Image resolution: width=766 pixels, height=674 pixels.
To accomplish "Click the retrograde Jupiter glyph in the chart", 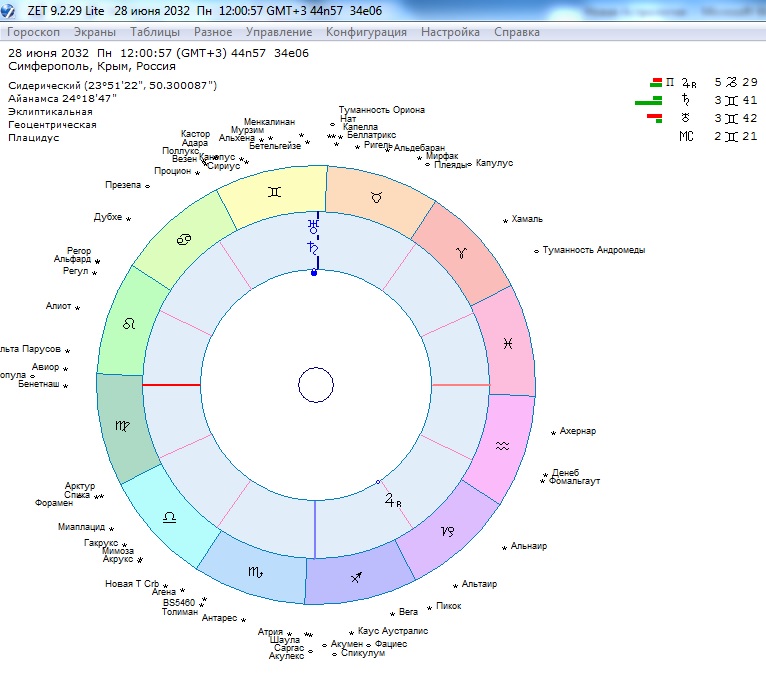I will pyautogui.click(x=392, y=501).
